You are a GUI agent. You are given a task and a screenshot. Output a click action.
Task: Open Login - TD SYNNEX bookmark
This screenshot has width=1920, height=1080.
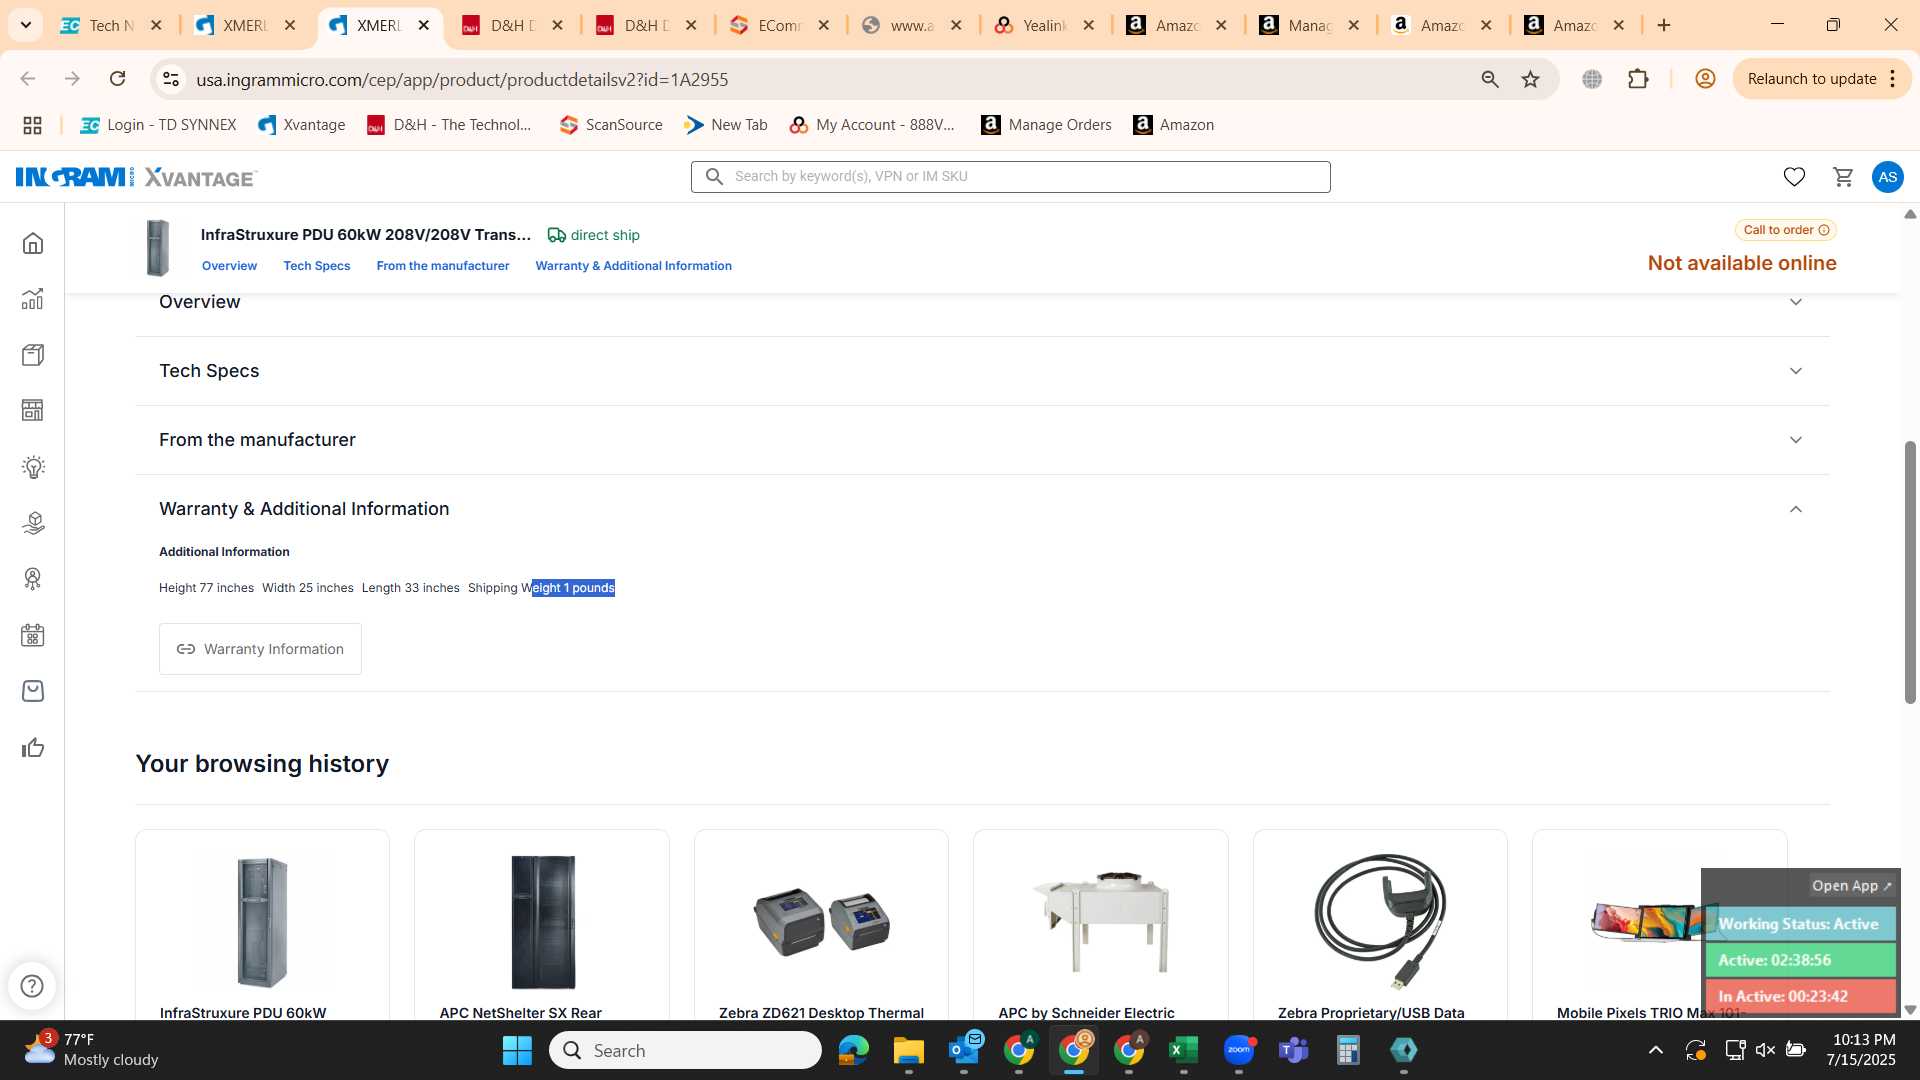coord(158,125)
